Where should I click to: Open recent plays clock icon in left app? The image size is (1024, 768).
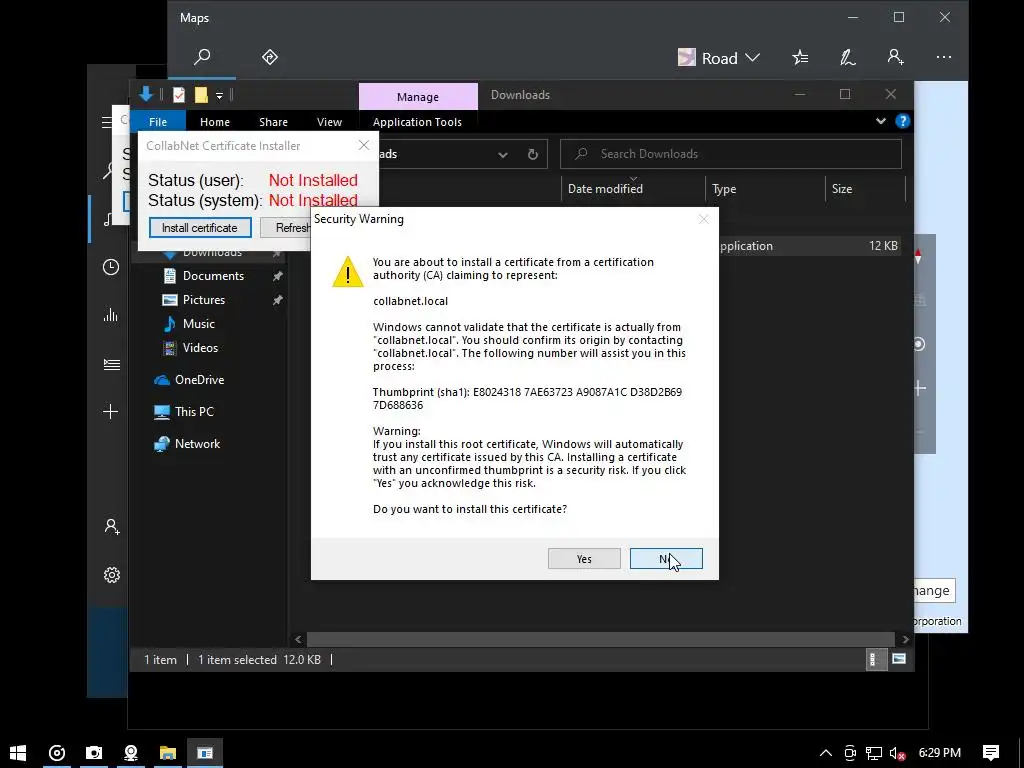pyautogui.click(x=111, y=266)
